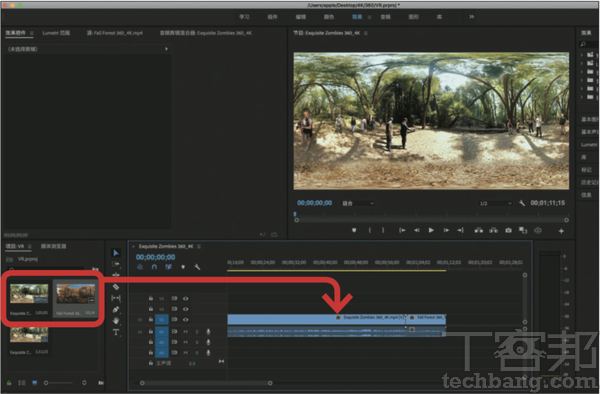Click Exquisite Zombies clip on V1 track
Viewport: 600px width, 394px height.
(316, 319)
